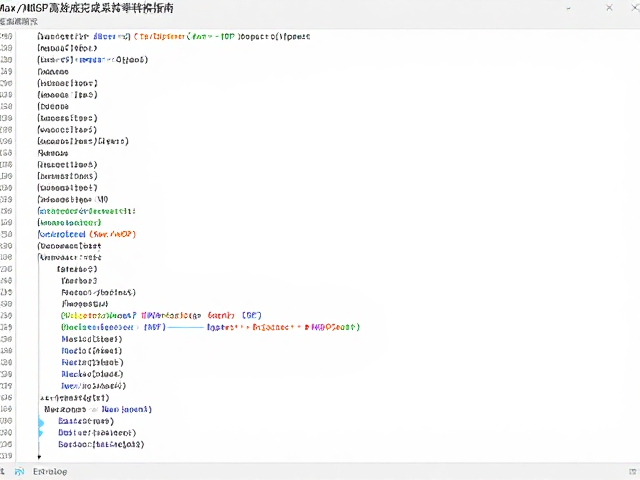This screenshot has height=480, width=640.
Task: Minimize the Max/MSP guide window
Action: point(568,8)
